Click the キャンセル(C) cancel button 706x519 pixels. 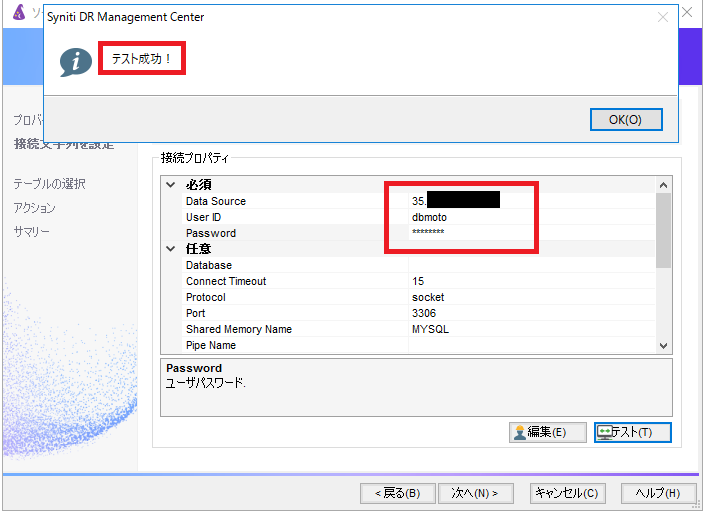point(567,494)
